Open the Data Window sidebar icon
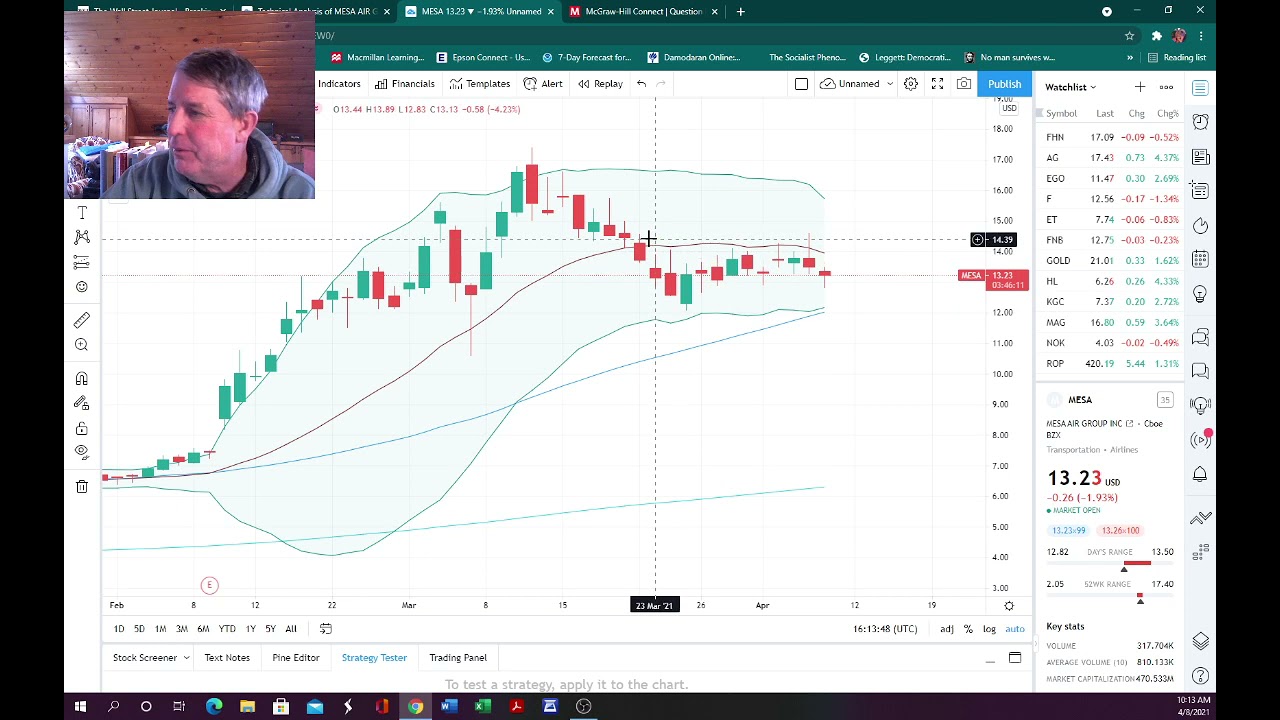The width and height of the screenshot is (1280, 720). pyautogui.click(x=1200, y=191)
